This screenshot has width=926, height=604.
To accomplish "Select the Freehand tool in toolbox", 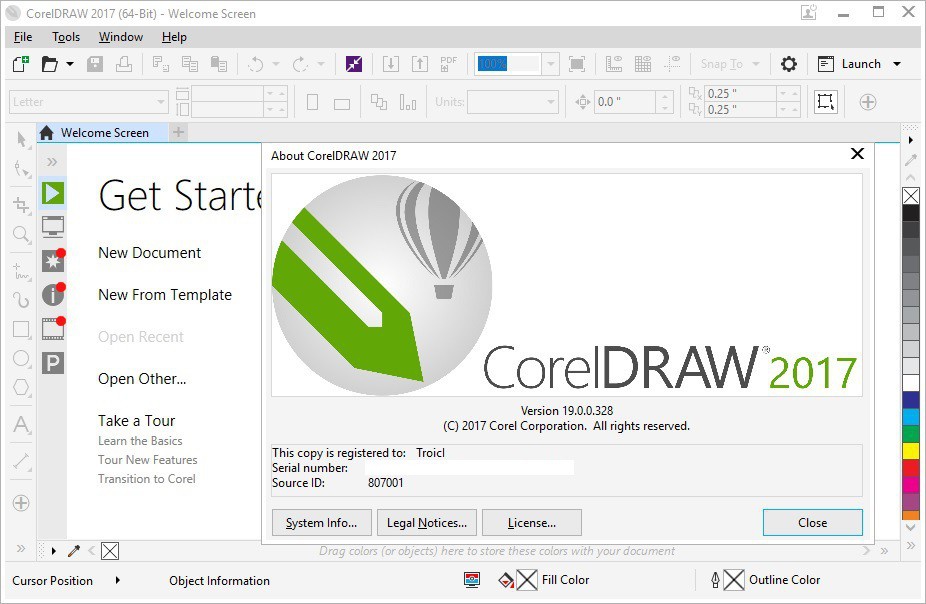I will [x=21, y=271].
